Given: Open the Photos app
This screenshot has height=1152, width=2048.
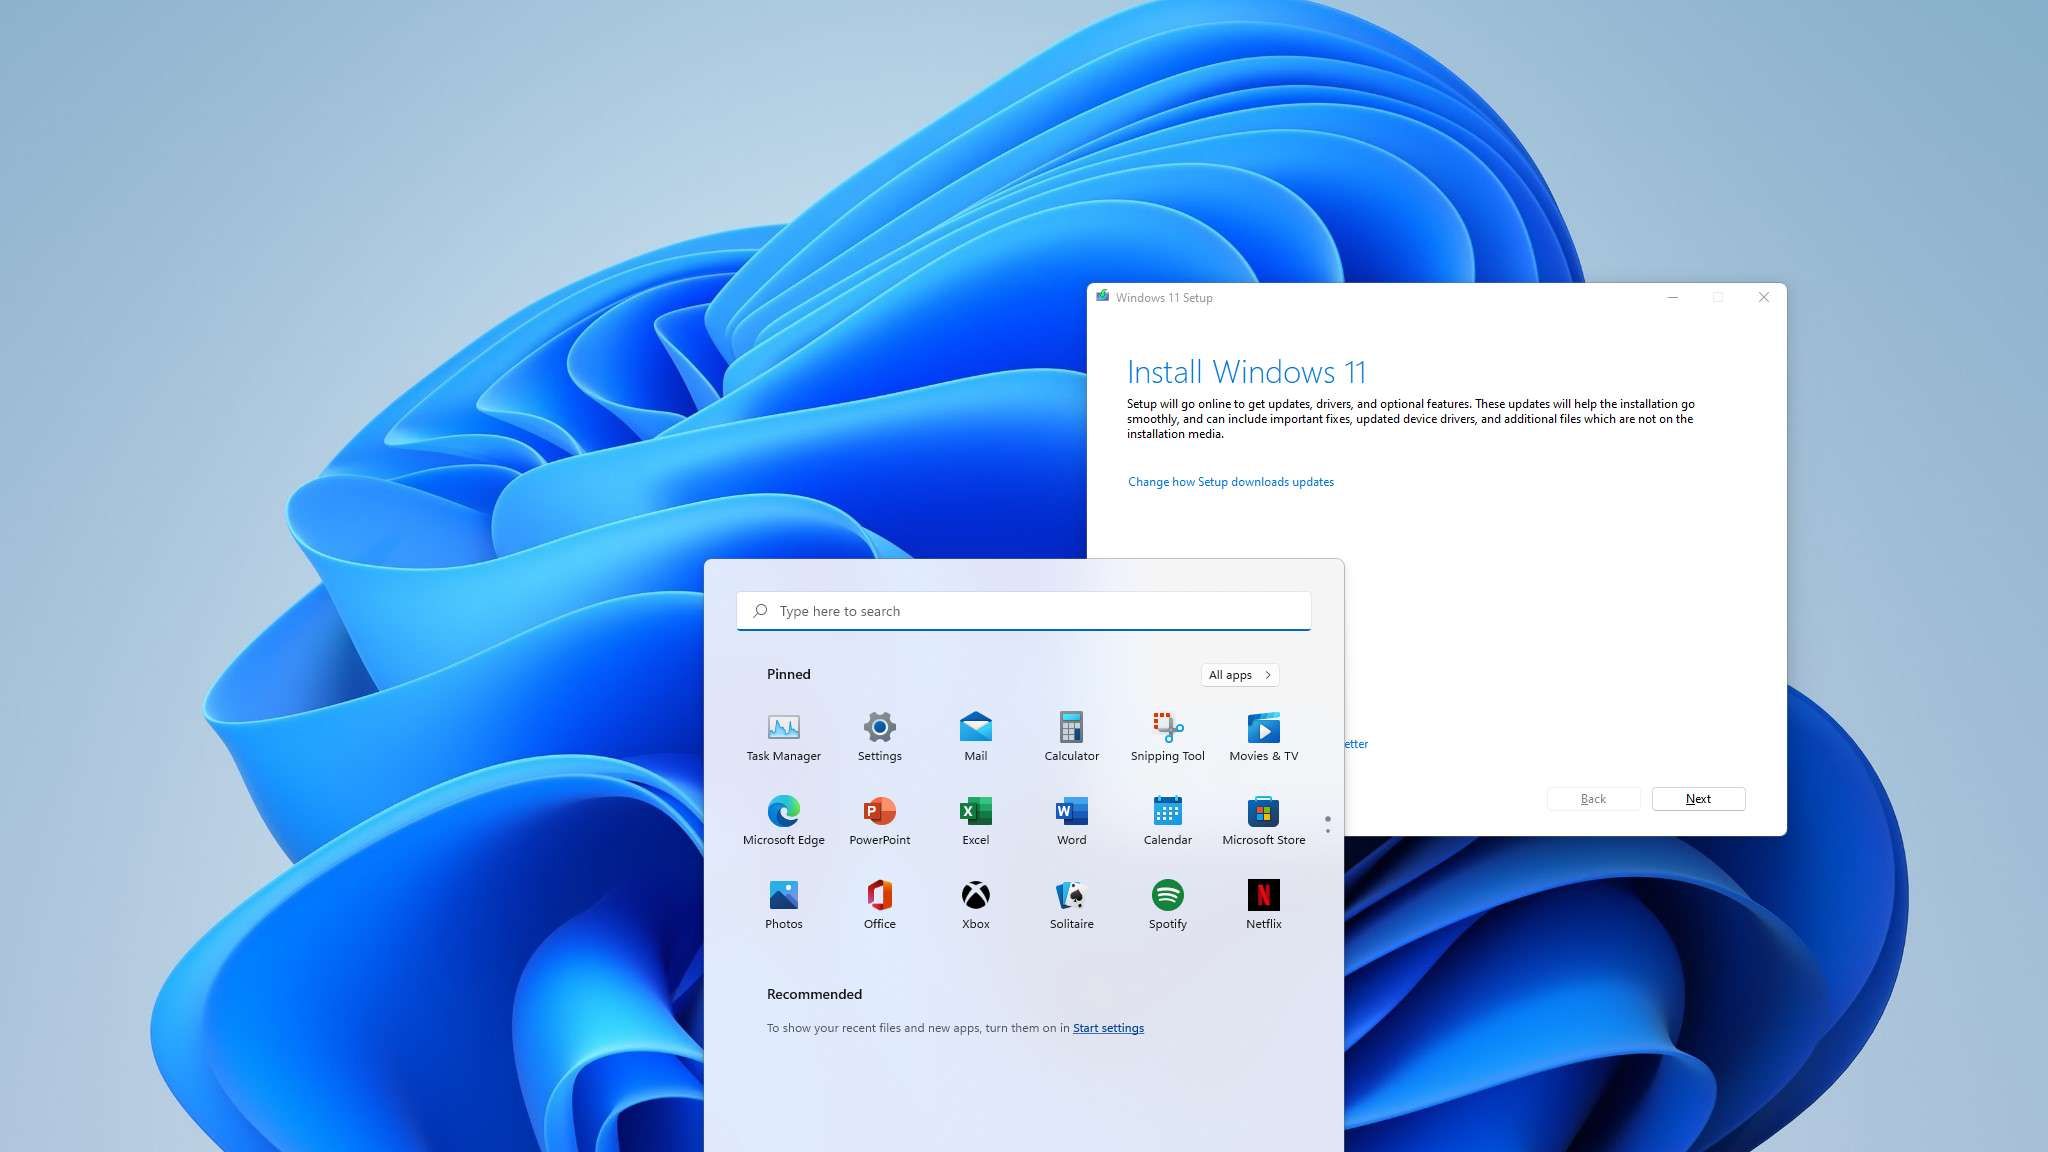Looking at the screenshot, I should (783, 905).
